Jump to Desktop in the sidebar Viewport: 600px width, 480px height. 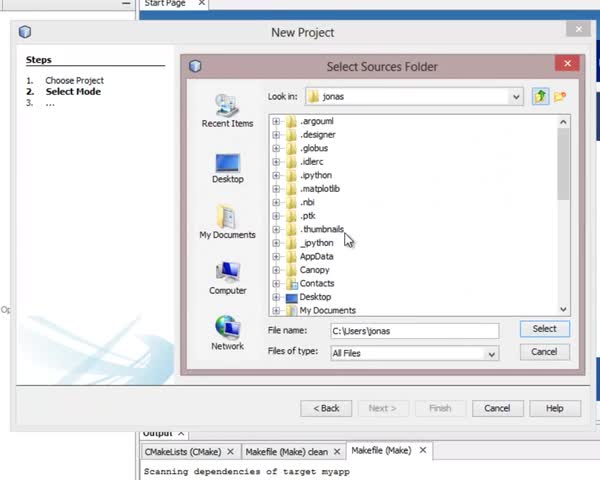tap(228, 168)
